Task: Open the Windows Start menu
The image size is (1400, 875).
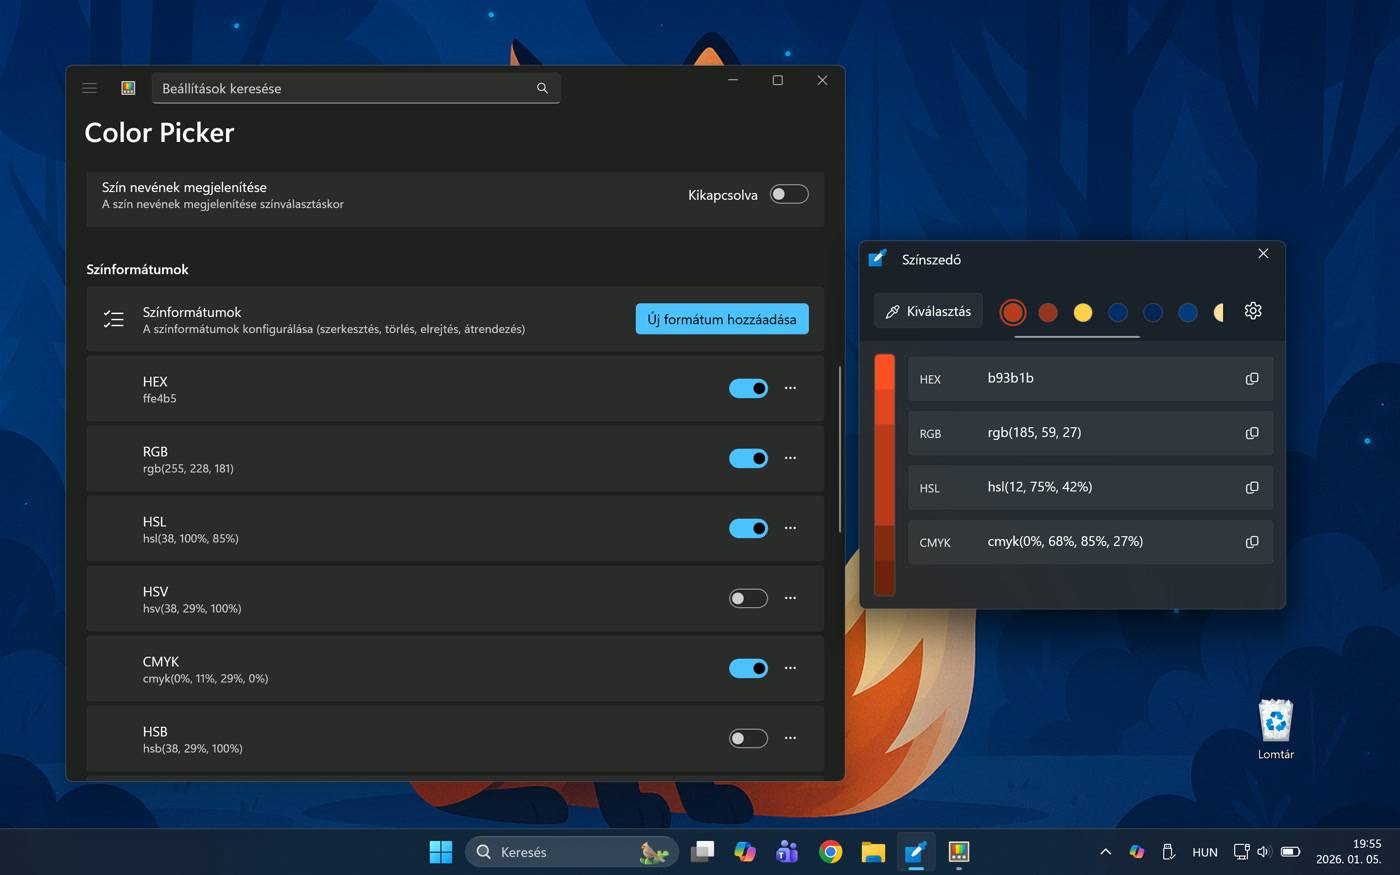Action: 441,852
